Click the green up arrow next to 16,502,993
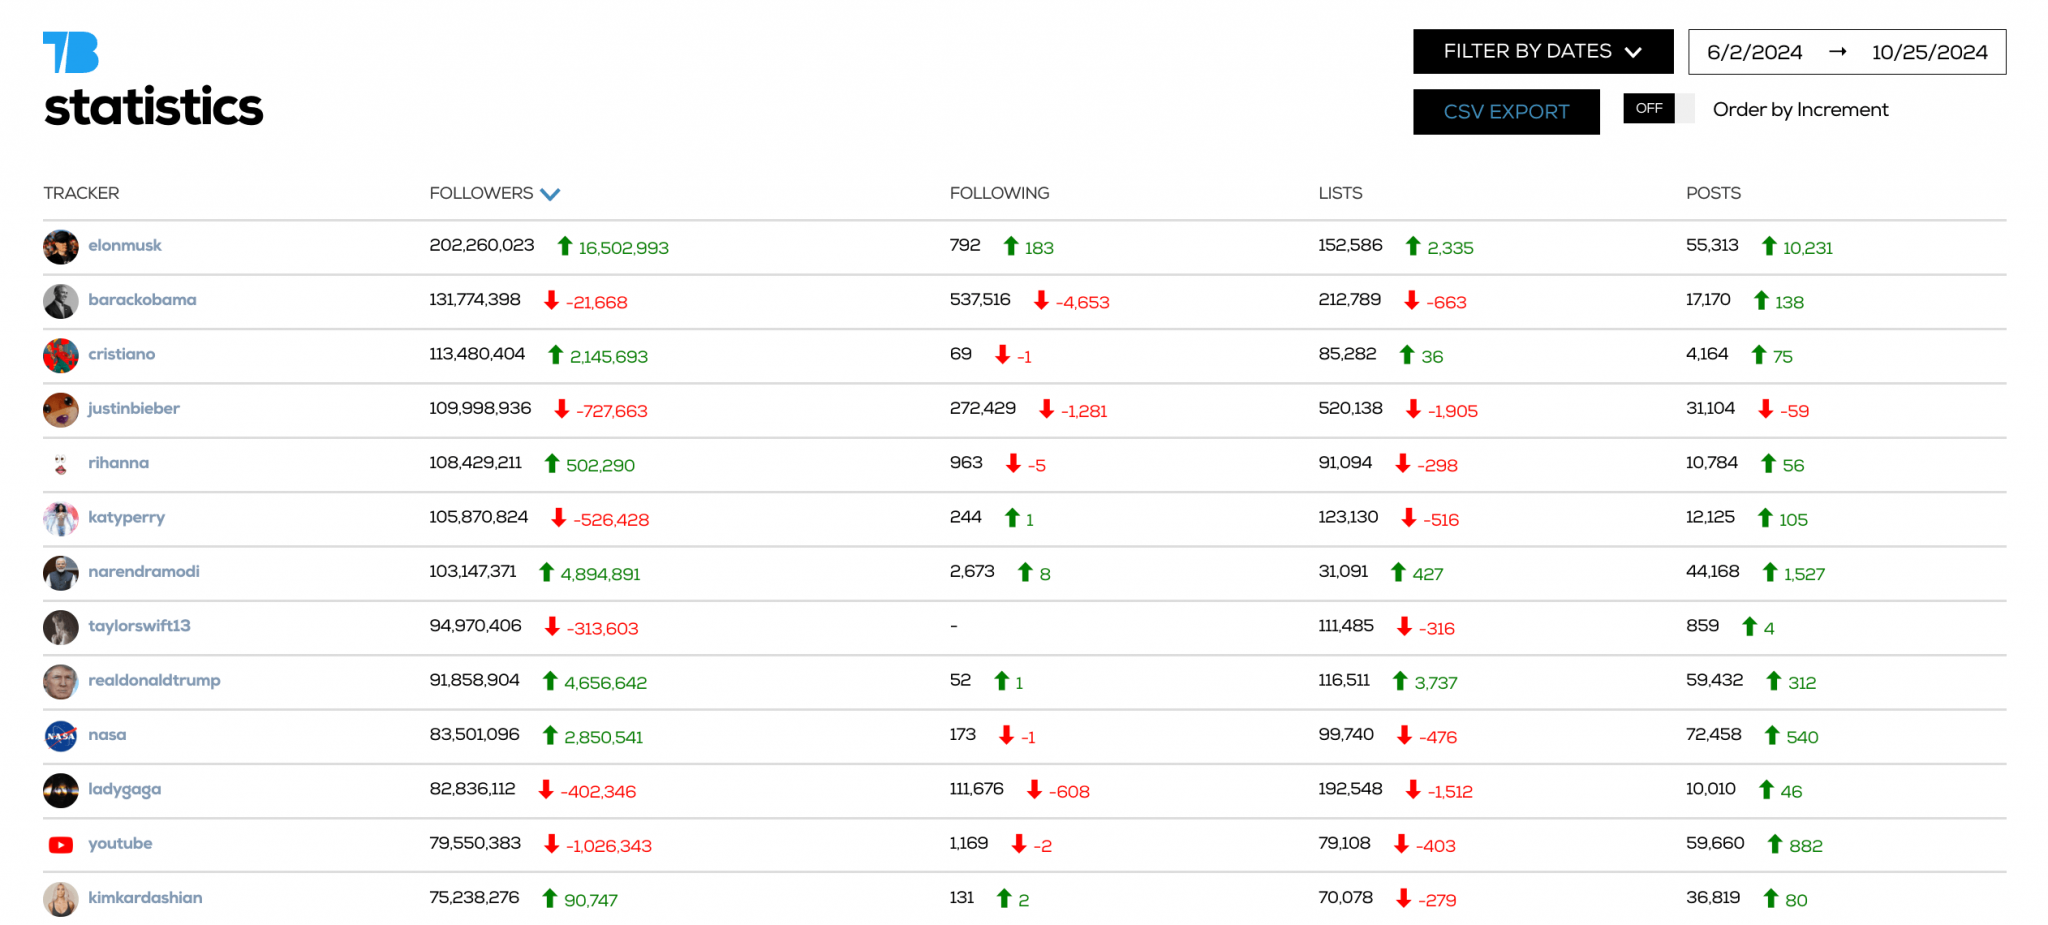Screen dimensions: 2048x925 point(565,247)
